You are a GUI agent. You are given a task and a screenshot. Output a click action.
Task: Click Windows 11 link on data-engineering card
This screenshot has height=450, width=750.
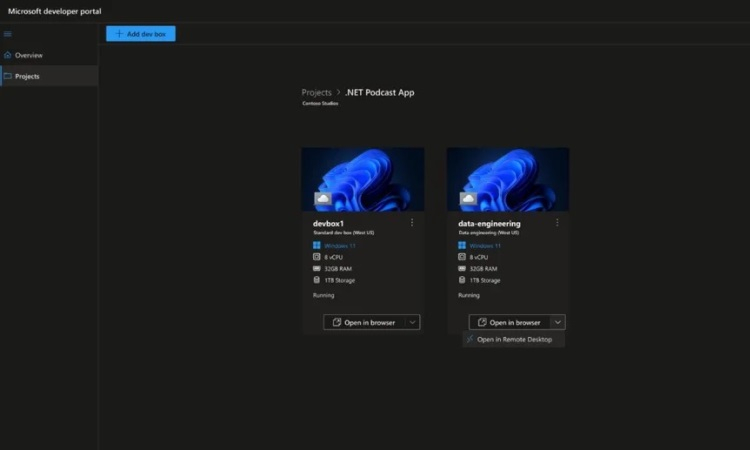(x=485, y=245)
